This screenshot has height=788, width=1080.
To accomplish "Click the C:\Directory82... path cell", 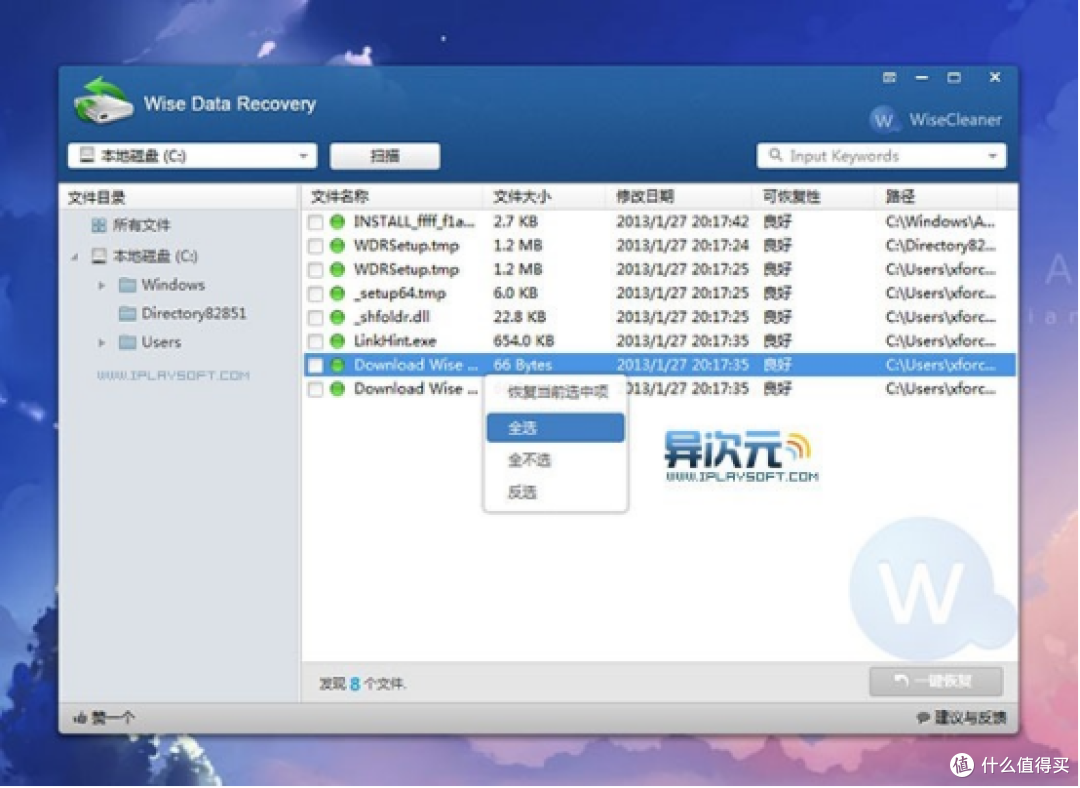I will pyautogui.click(x=940, y=246).
